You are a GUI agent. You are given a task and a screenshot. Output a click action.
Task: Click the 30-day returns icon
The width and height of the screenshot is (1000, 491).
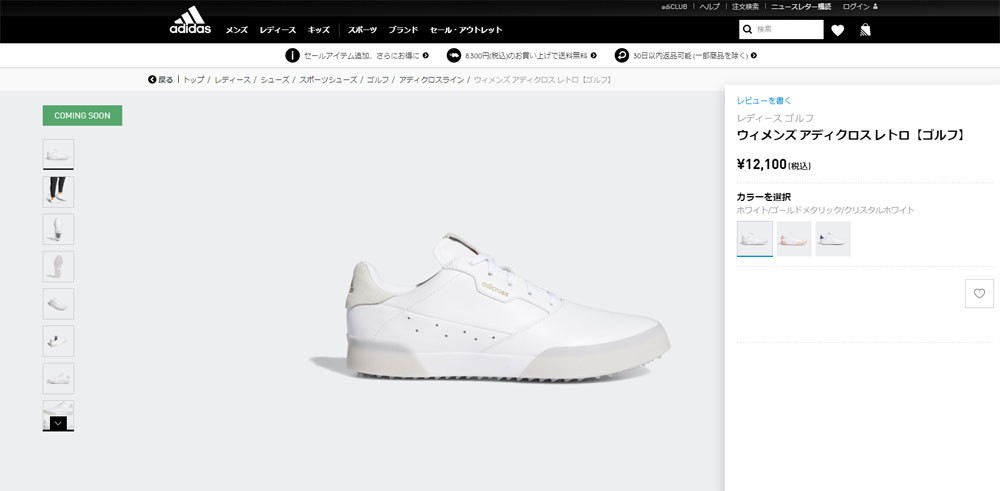(622, 55)
